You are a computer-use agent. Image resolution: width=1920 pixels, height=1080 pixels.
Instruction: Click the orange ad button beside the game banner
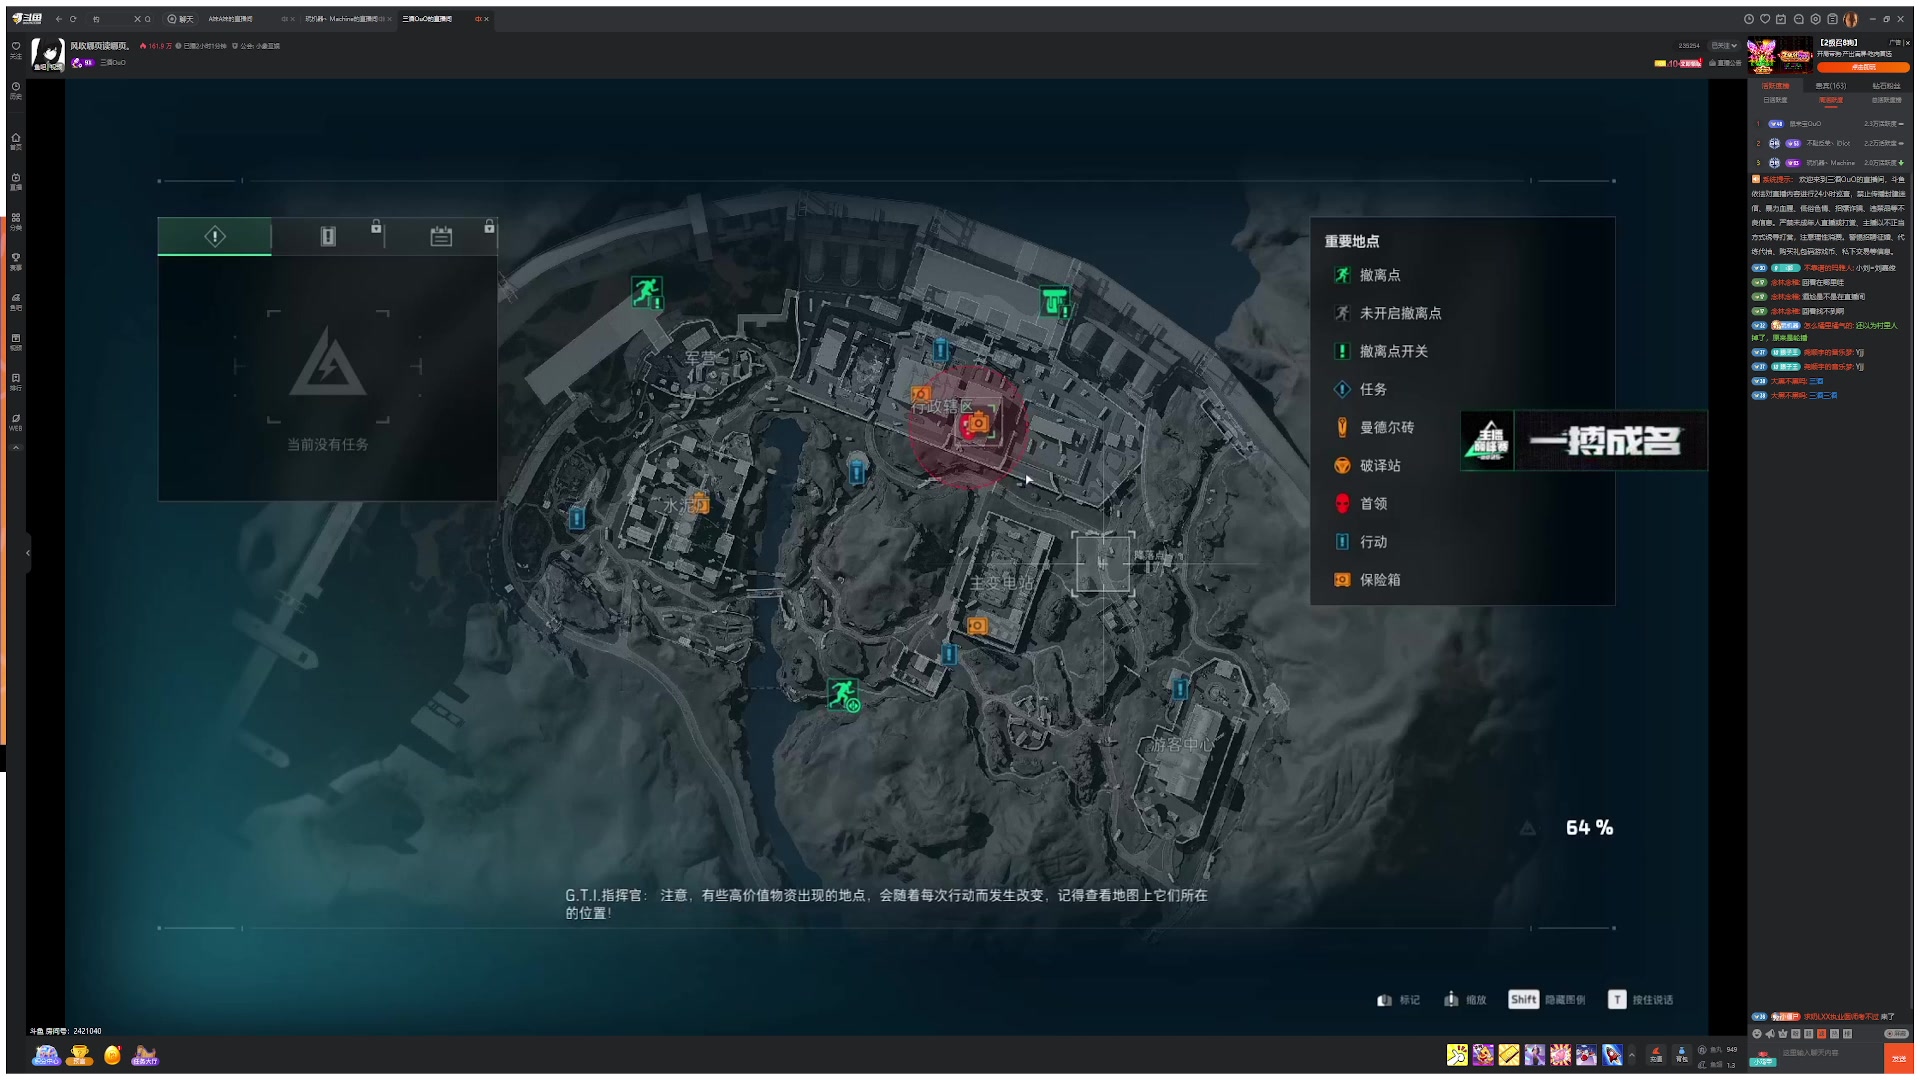click(x=1863, y=67)
